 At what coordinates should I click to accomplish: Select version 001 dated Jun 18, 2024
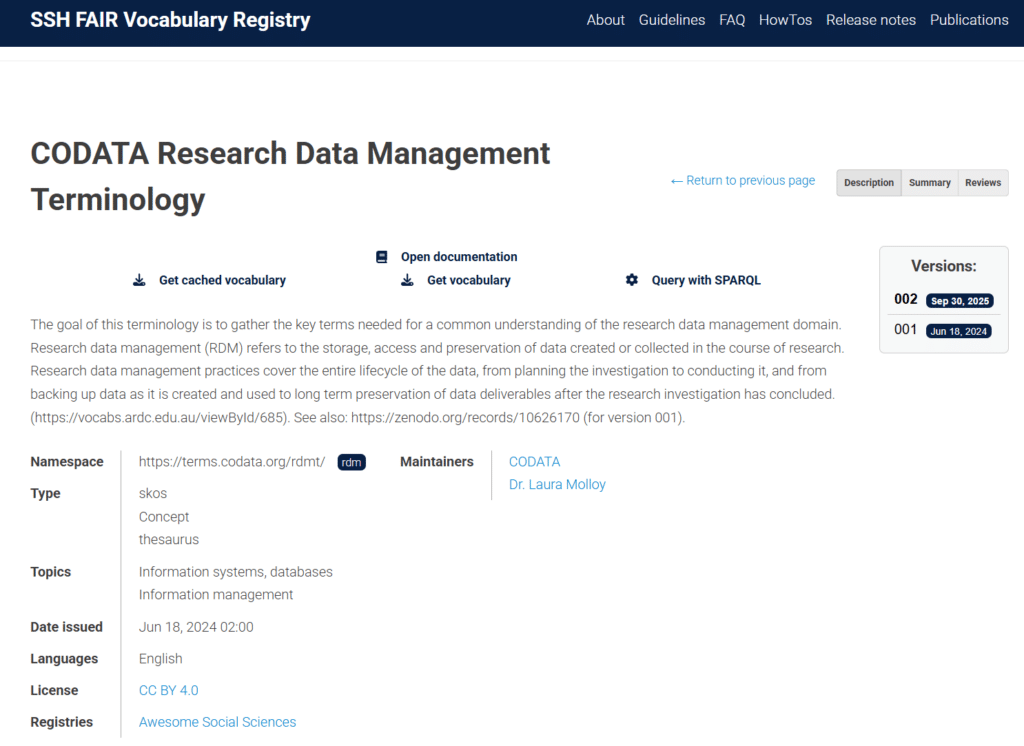tap(944, 331)
